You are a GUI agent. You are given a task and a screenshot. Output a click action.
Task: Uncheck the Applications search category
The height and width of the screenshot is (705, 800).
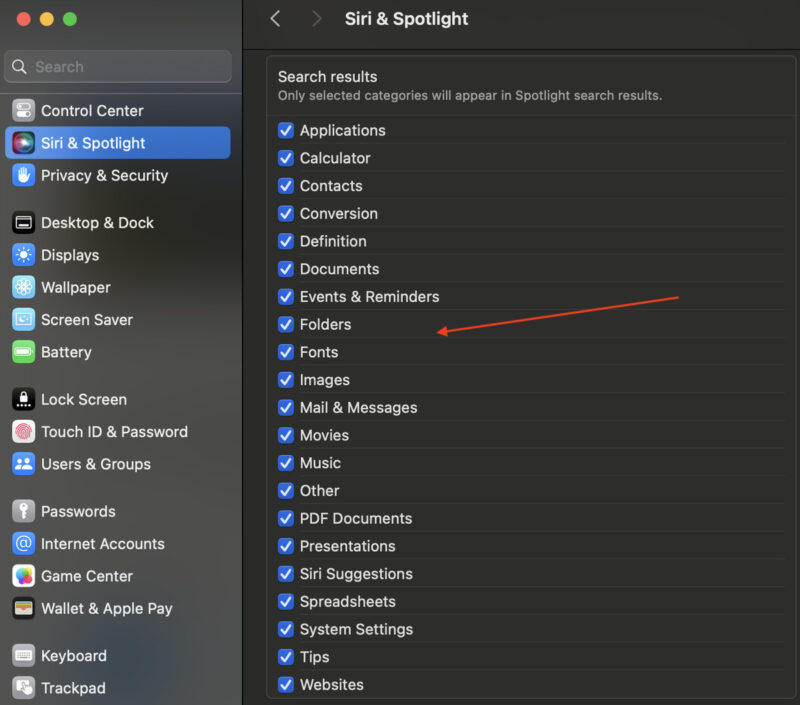point(286,130)
